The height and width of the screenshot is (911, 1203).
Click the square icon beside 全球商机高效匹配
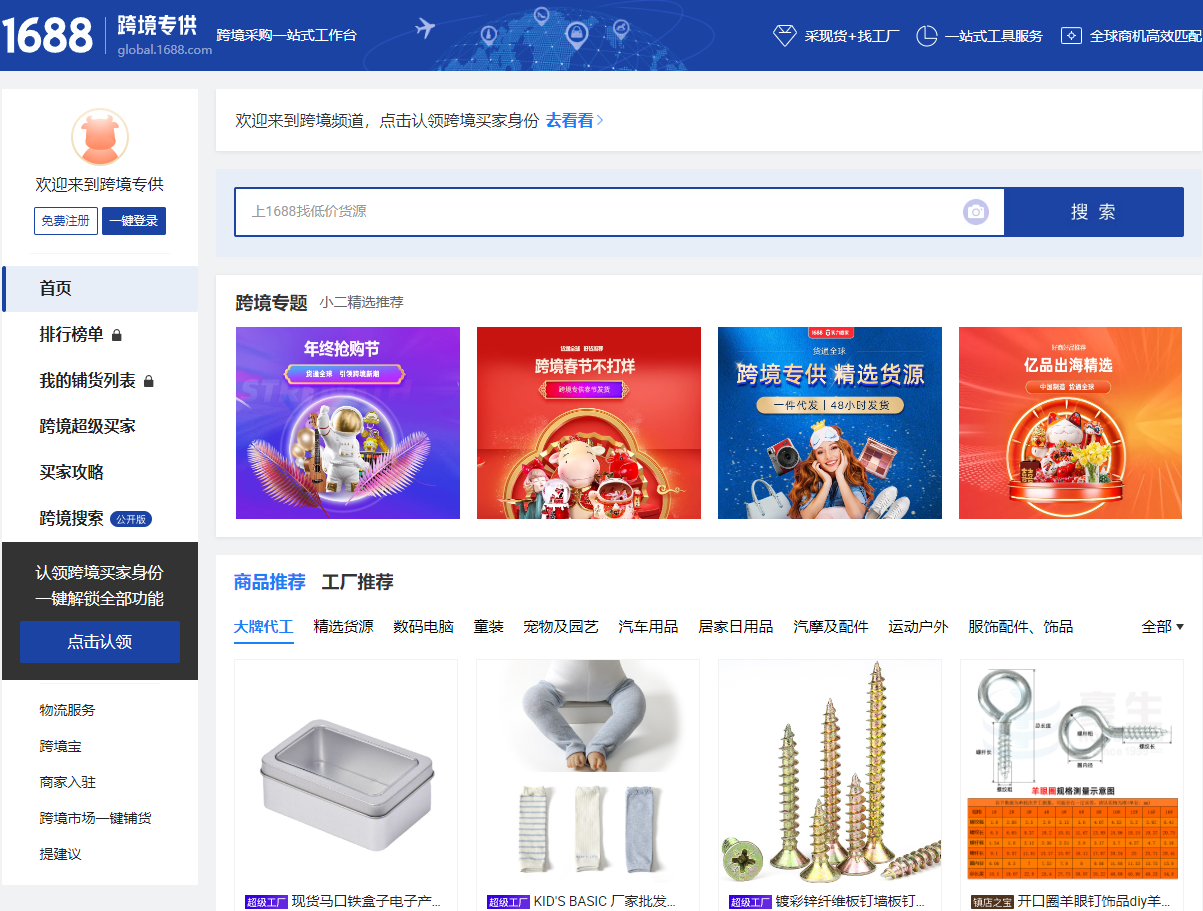[x=1071, y=36]
